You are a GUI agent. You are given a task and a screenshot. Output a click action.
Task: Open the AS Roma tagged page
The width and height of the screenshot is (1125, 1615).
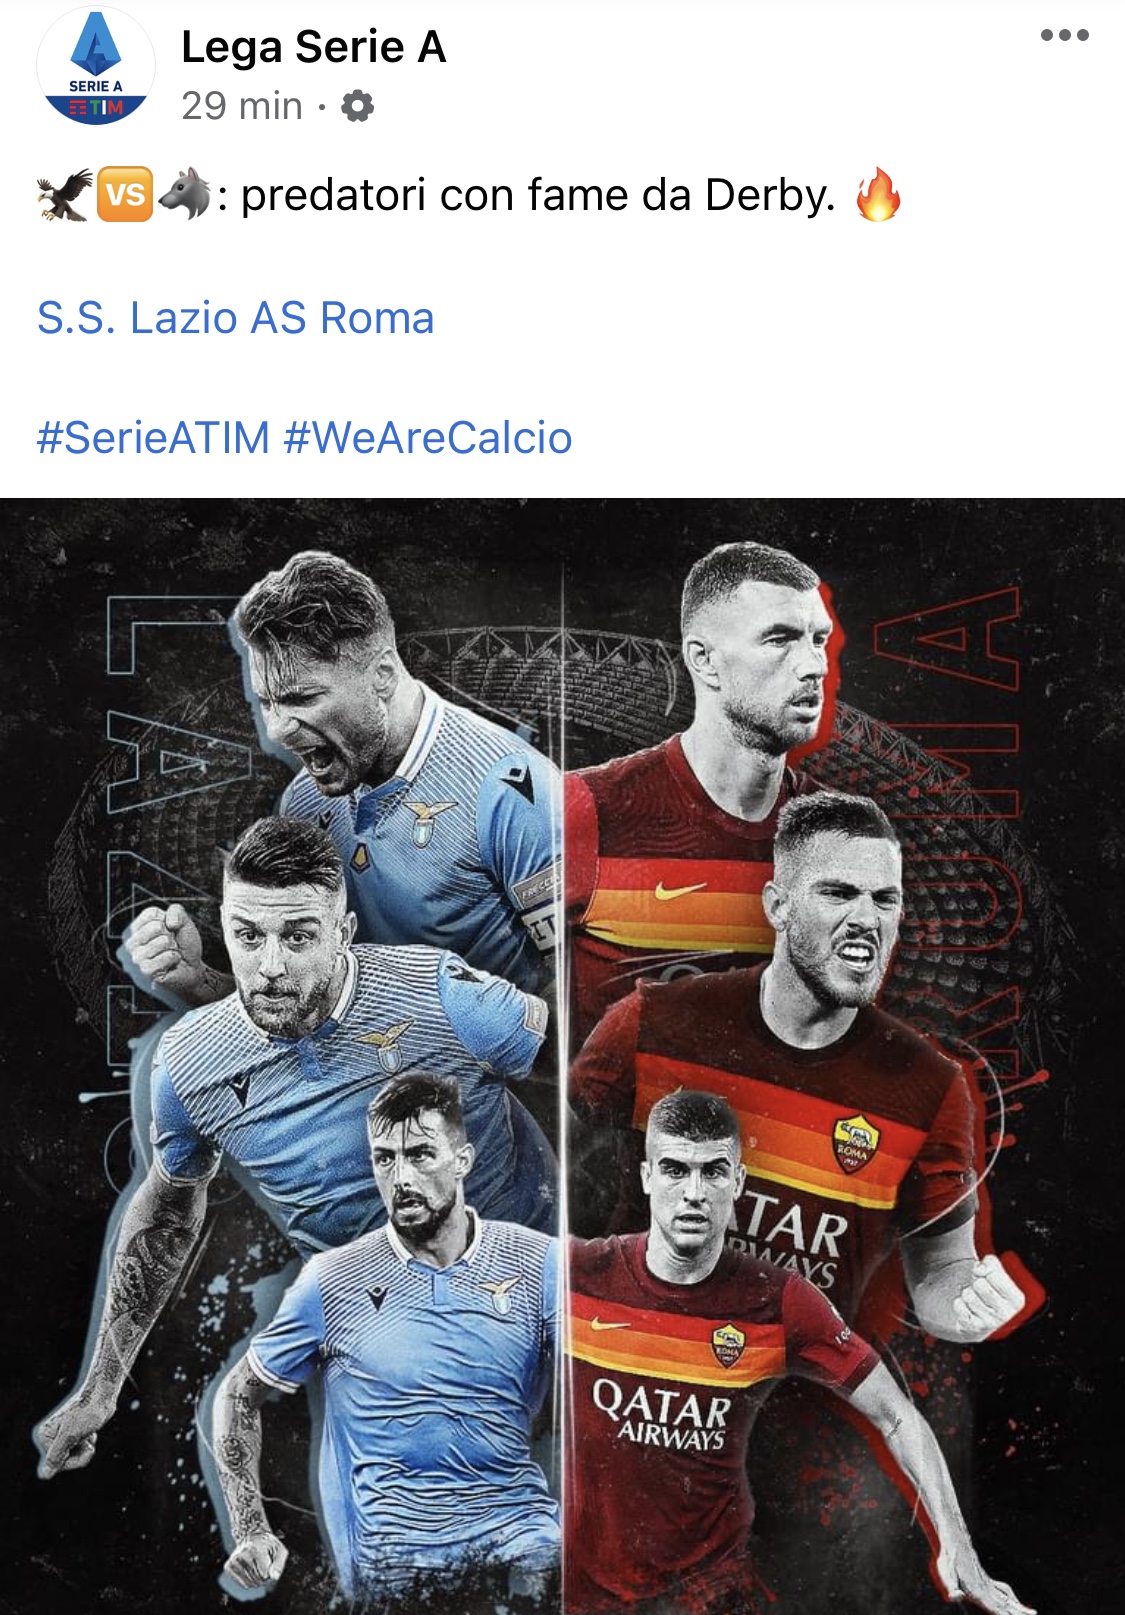pos(342,318)
